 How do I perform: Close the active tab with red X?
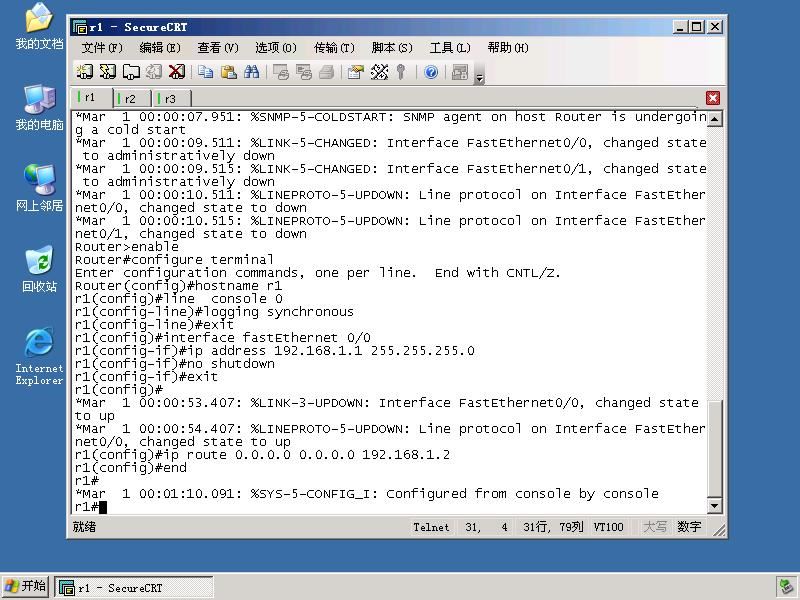point(713,98)
